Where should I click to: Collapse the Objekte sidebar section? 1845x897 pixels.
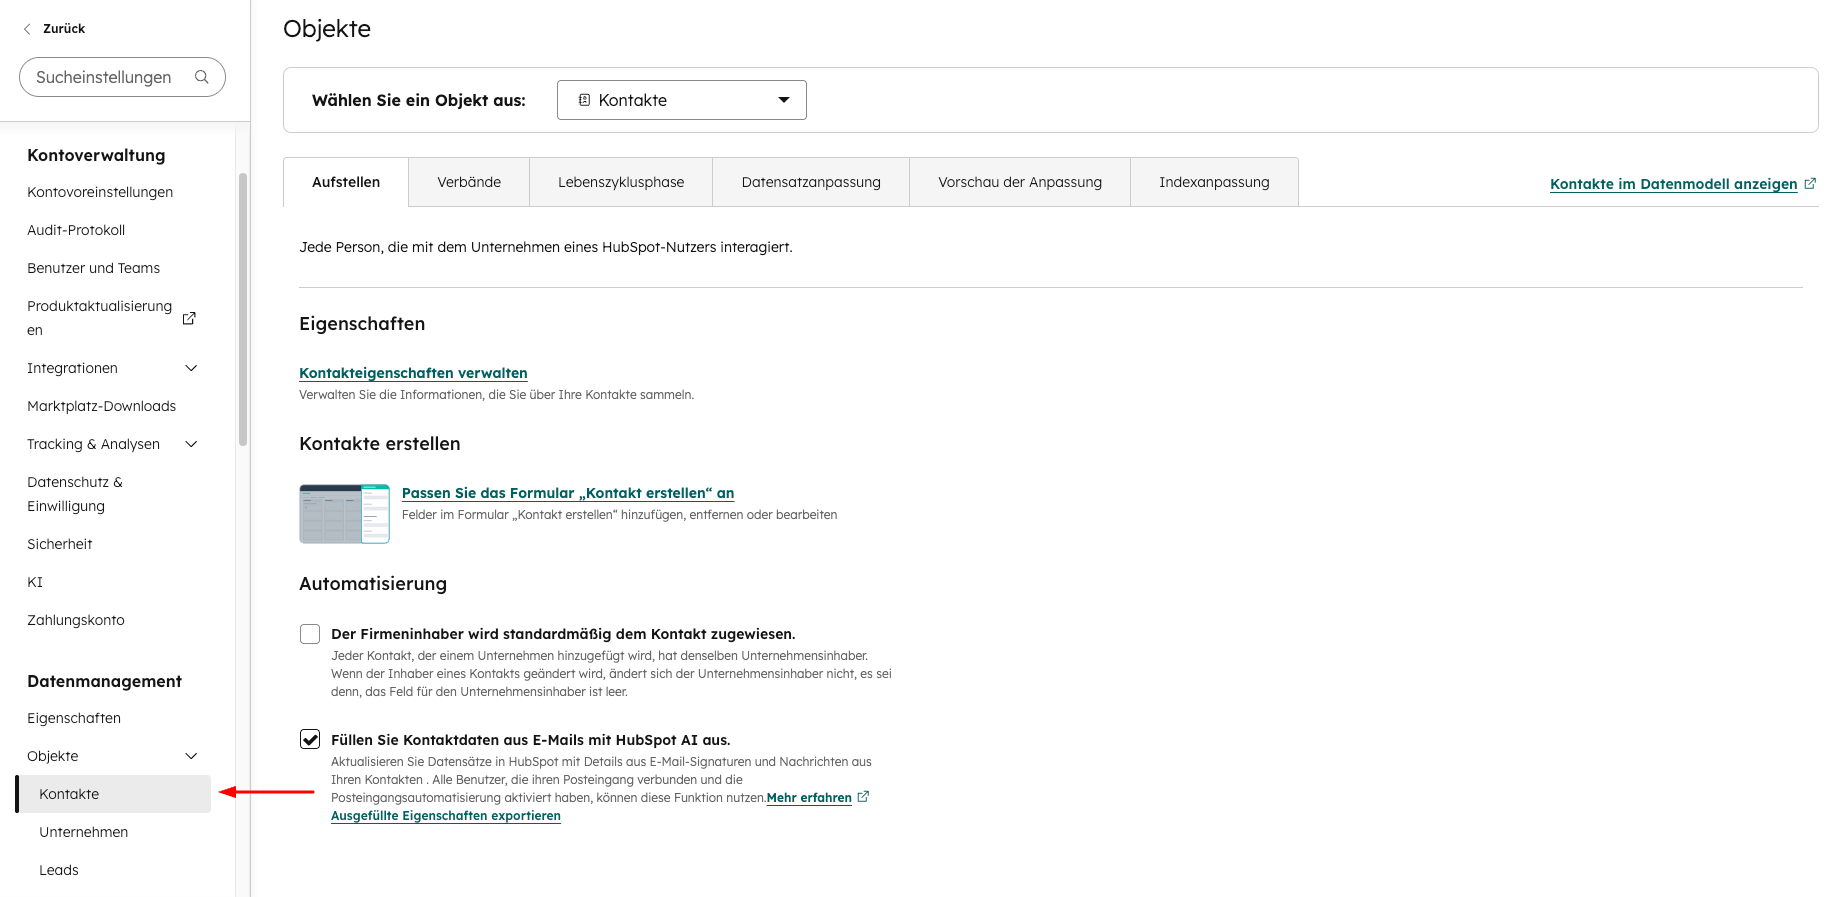click(x=191, y=756)
